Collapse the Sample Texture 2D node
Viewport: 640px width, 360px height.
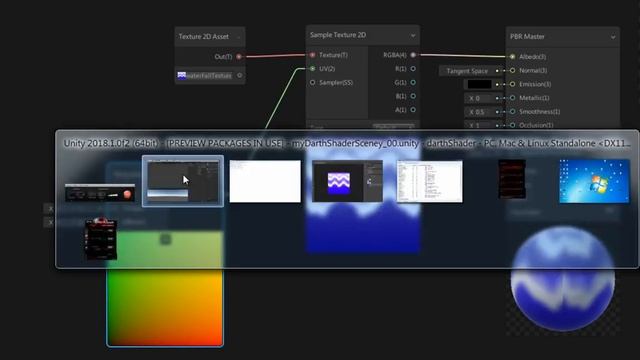[413, 36]
